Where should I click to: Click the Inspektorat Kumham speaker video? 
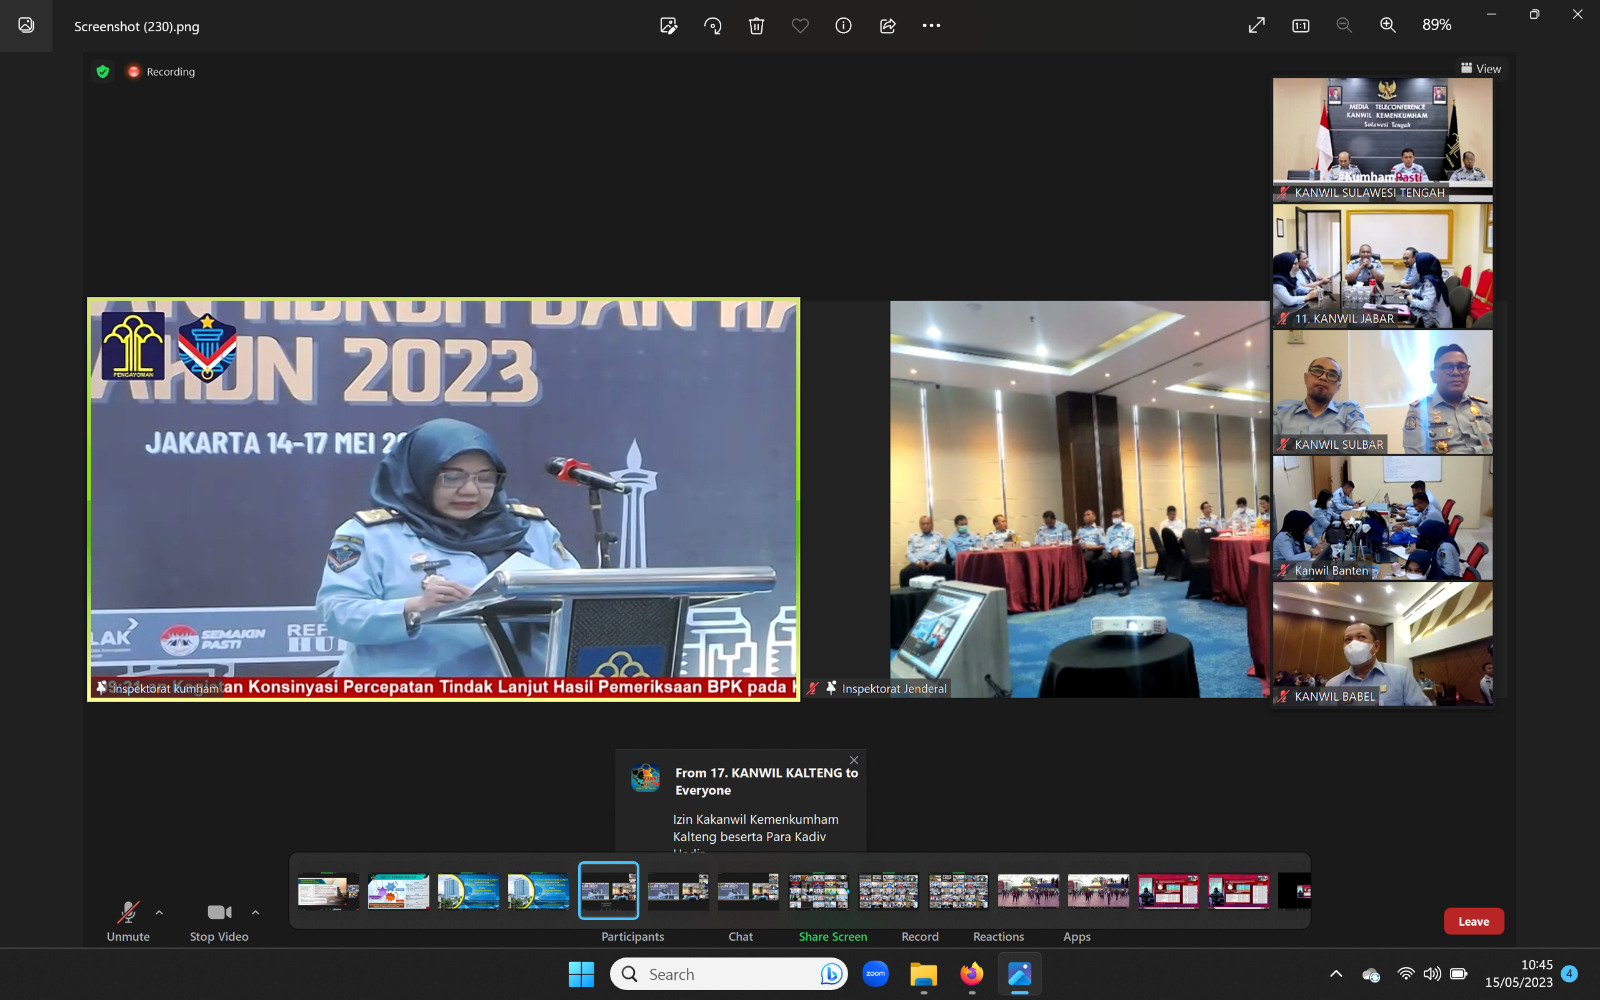pyautogui.click(x=443, y=499)
